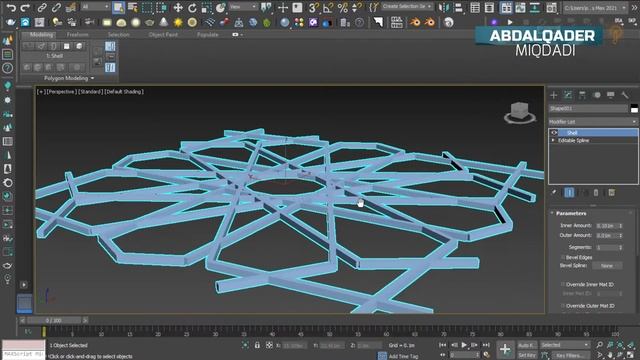Select the Select and Link tool
640x360 pixels.
click(x=42, y=7)
